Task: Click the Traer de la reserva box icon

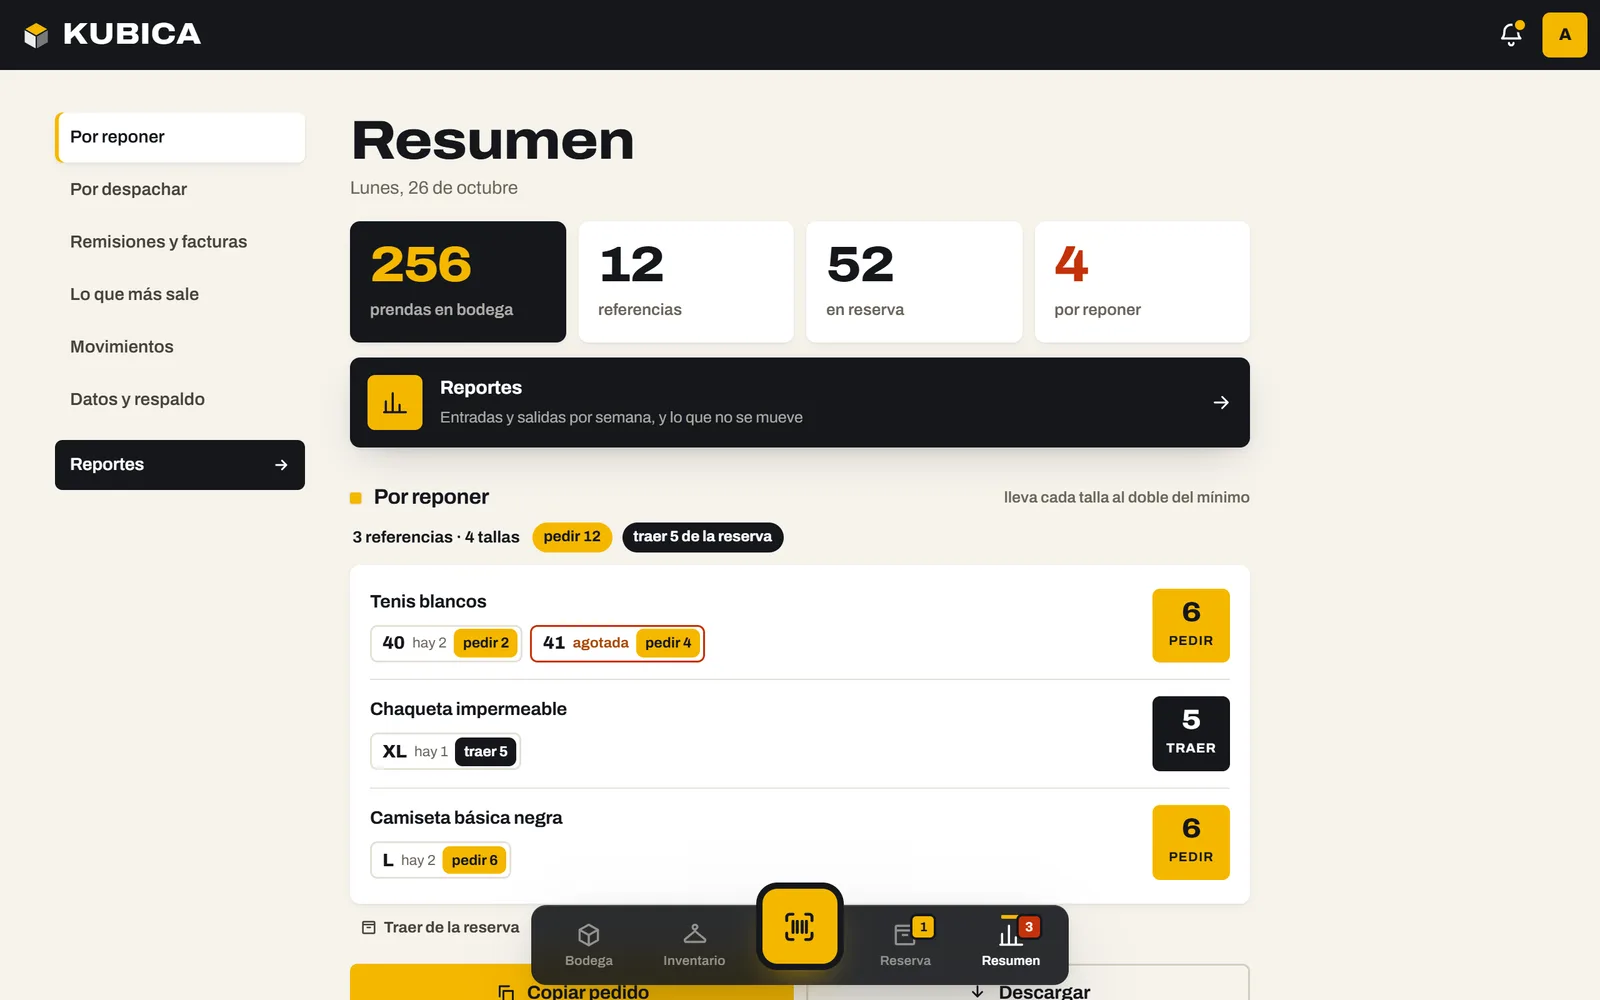Action: (368, 928)
